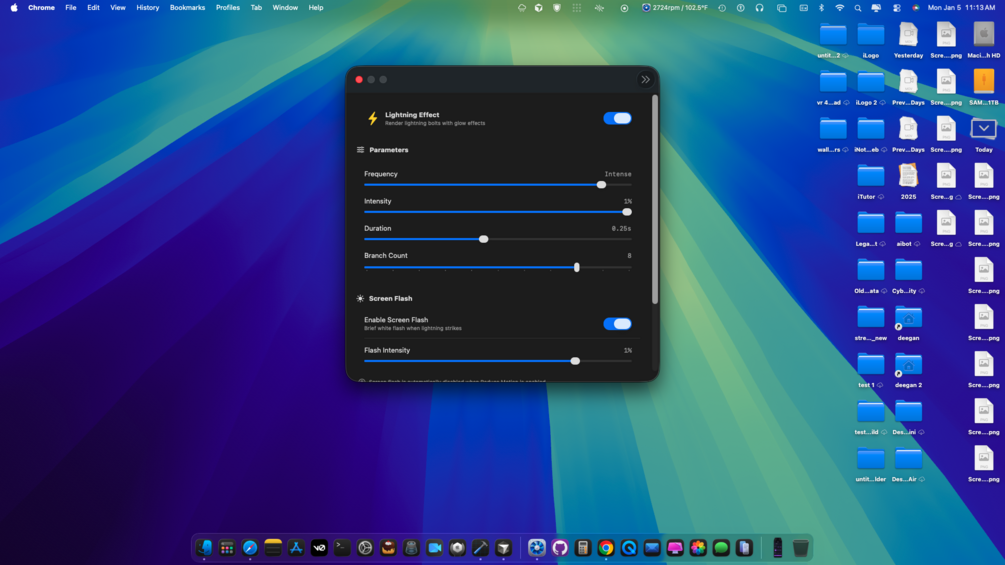Open GitHub Desktop from the dock
This screenshot has width=1005, height=565.
pyautogui.click(x=560, y=548)
